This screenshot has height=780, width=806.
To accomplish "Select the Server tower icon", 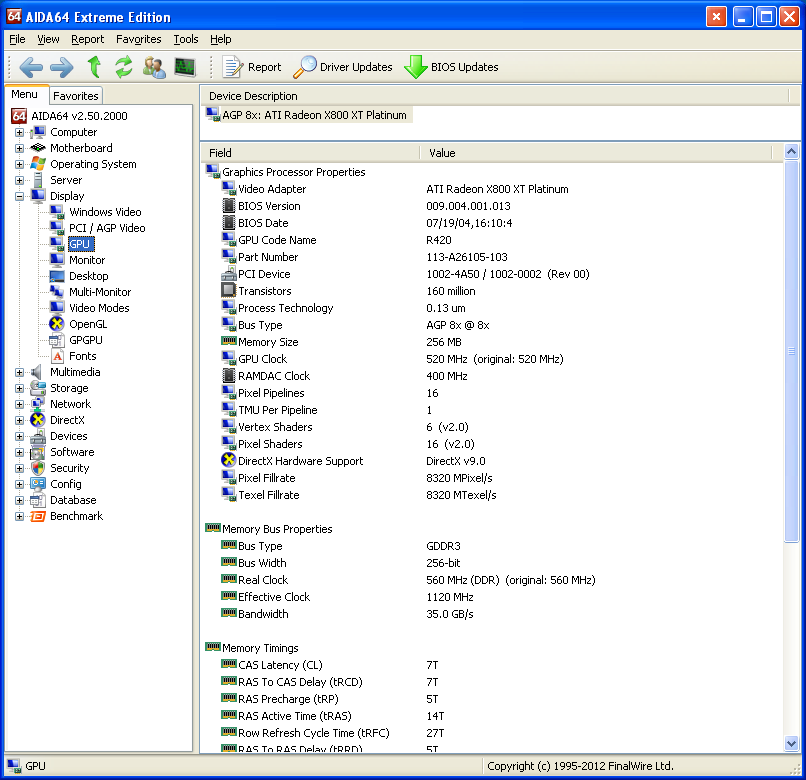I will [39, 180].
